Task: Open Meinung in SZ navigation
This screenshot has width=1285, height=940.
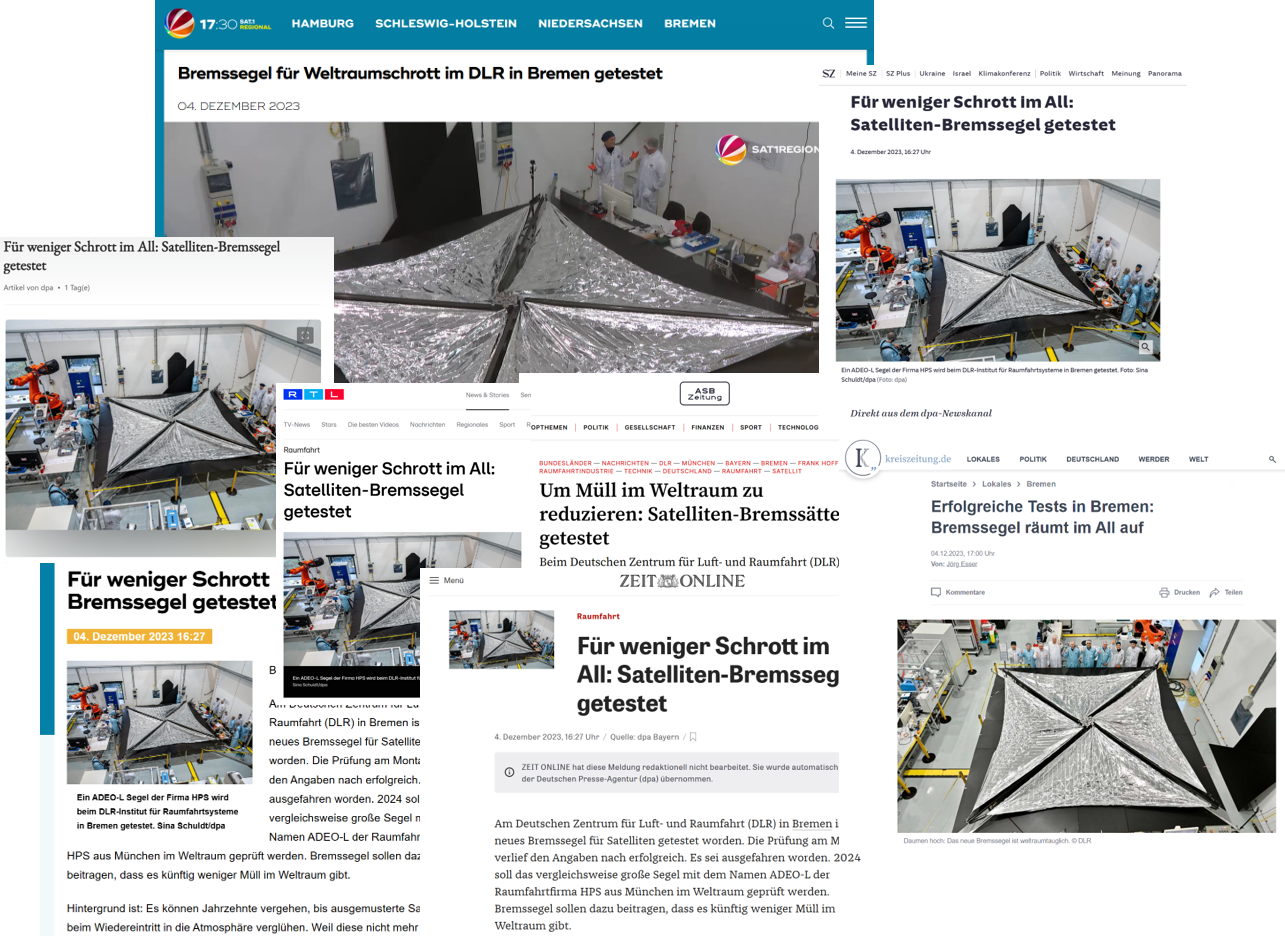Action: [x=1125, y=73]
